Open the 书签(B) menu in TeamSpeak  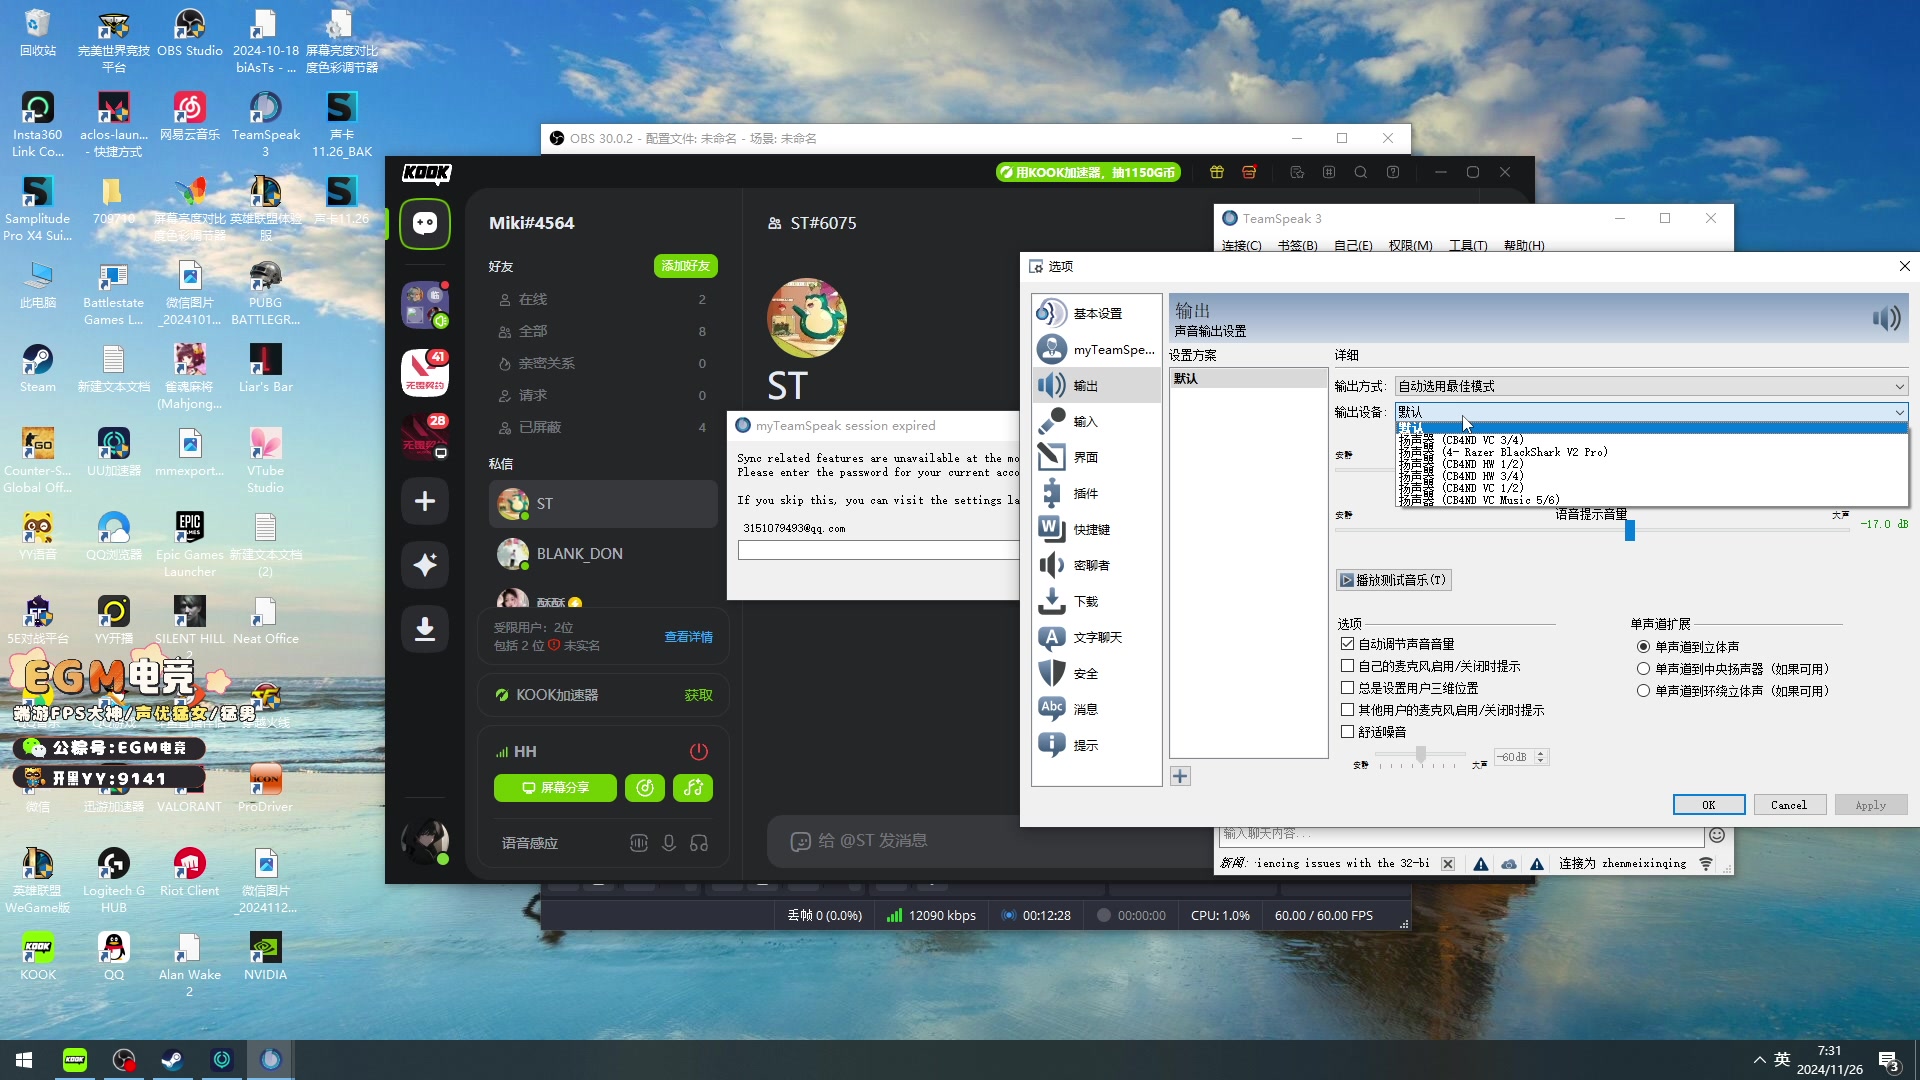tap(1297, 246)
